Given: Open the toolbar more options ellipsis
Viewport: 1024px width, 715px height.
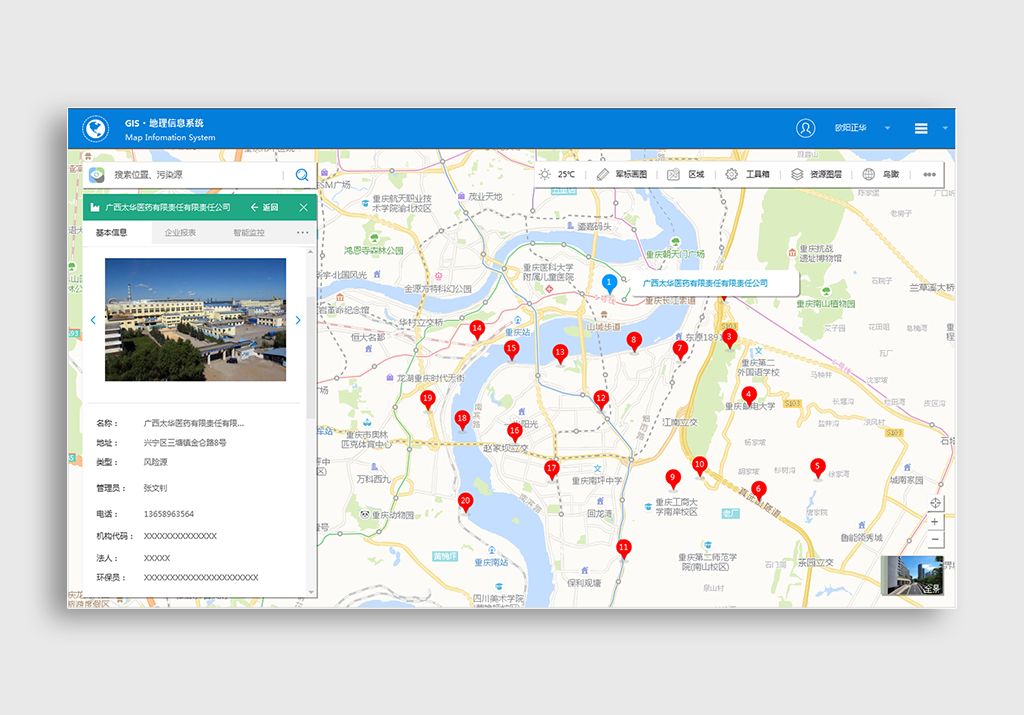Looking at the screenshot, I should click(x=929, y=174).
